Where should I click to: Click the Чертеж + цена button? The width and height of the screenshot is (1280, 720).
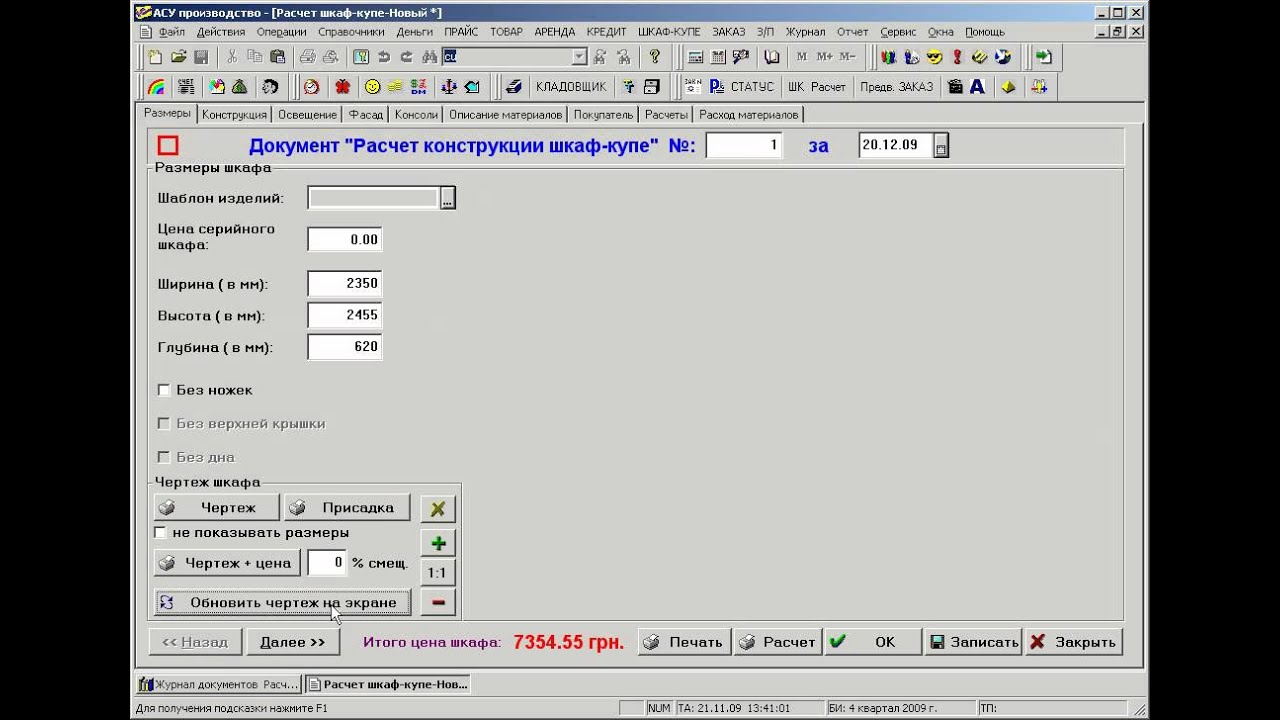click(227, 563)
